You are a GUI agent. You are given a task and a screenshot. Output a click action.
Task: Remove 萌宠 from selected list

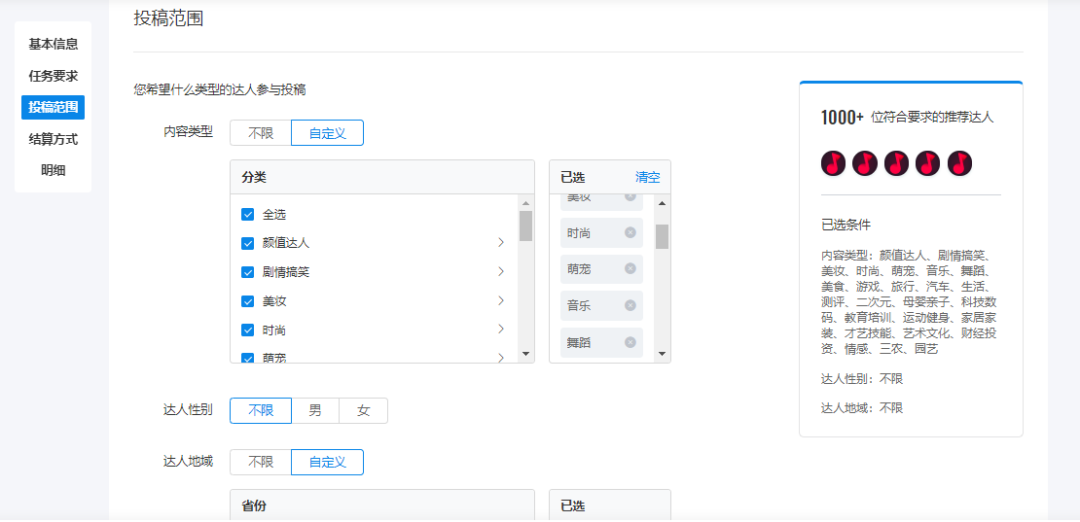pyautogui.click(x=630, y=269)
